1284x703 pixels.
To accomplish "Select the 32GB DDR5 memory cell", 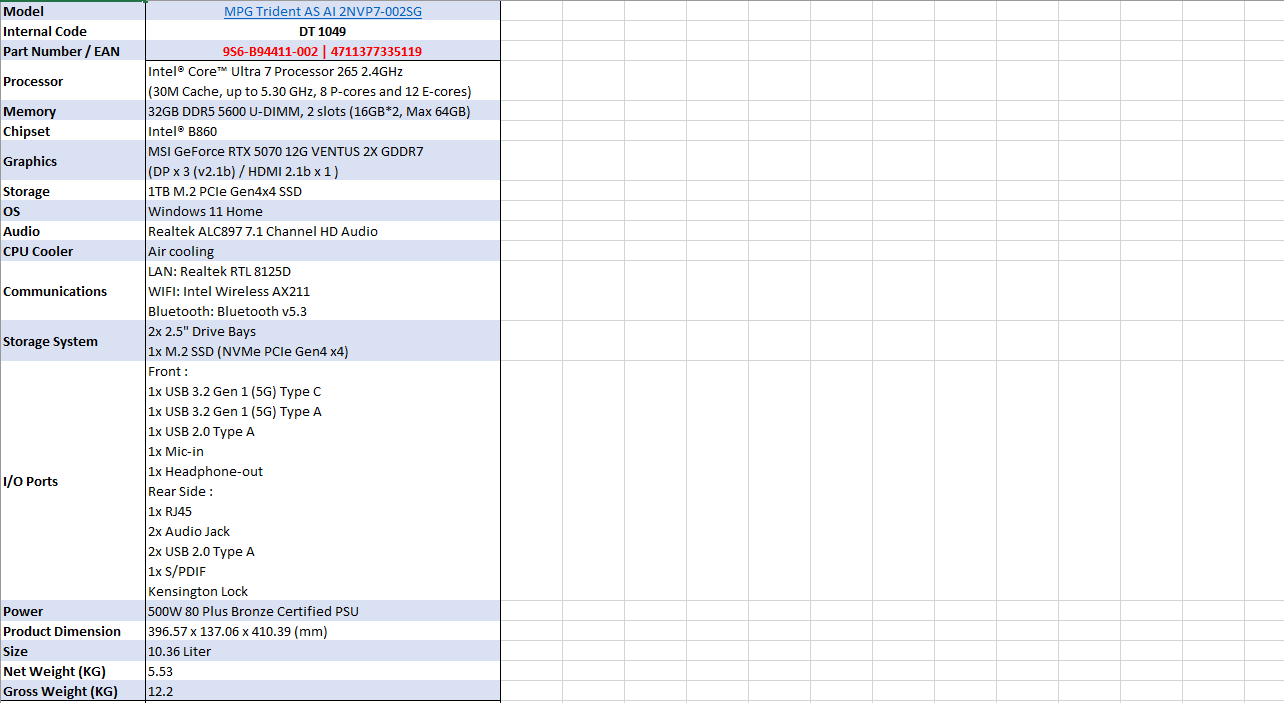I will click(309, 111).
